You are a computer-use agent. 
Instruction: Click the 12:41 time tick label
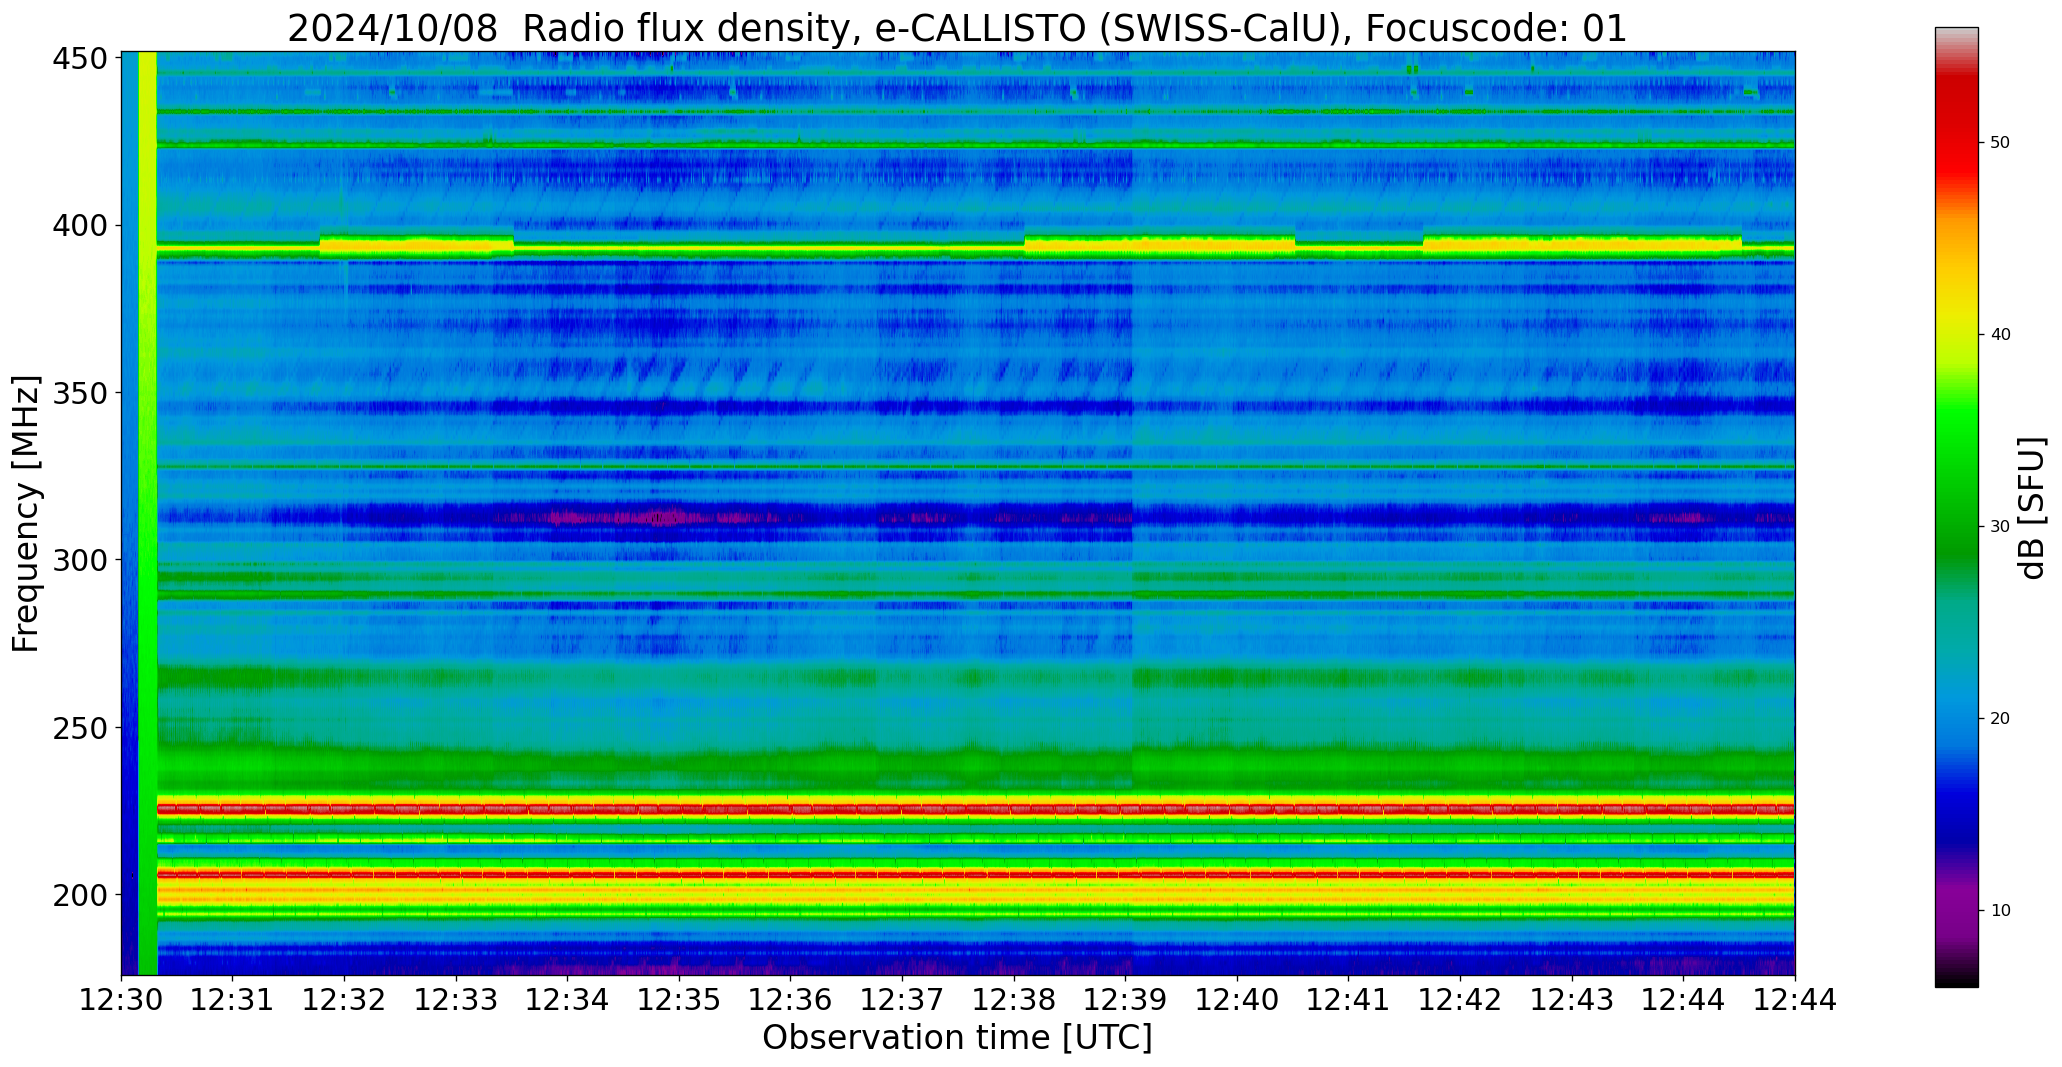[x=1349, y=999]
